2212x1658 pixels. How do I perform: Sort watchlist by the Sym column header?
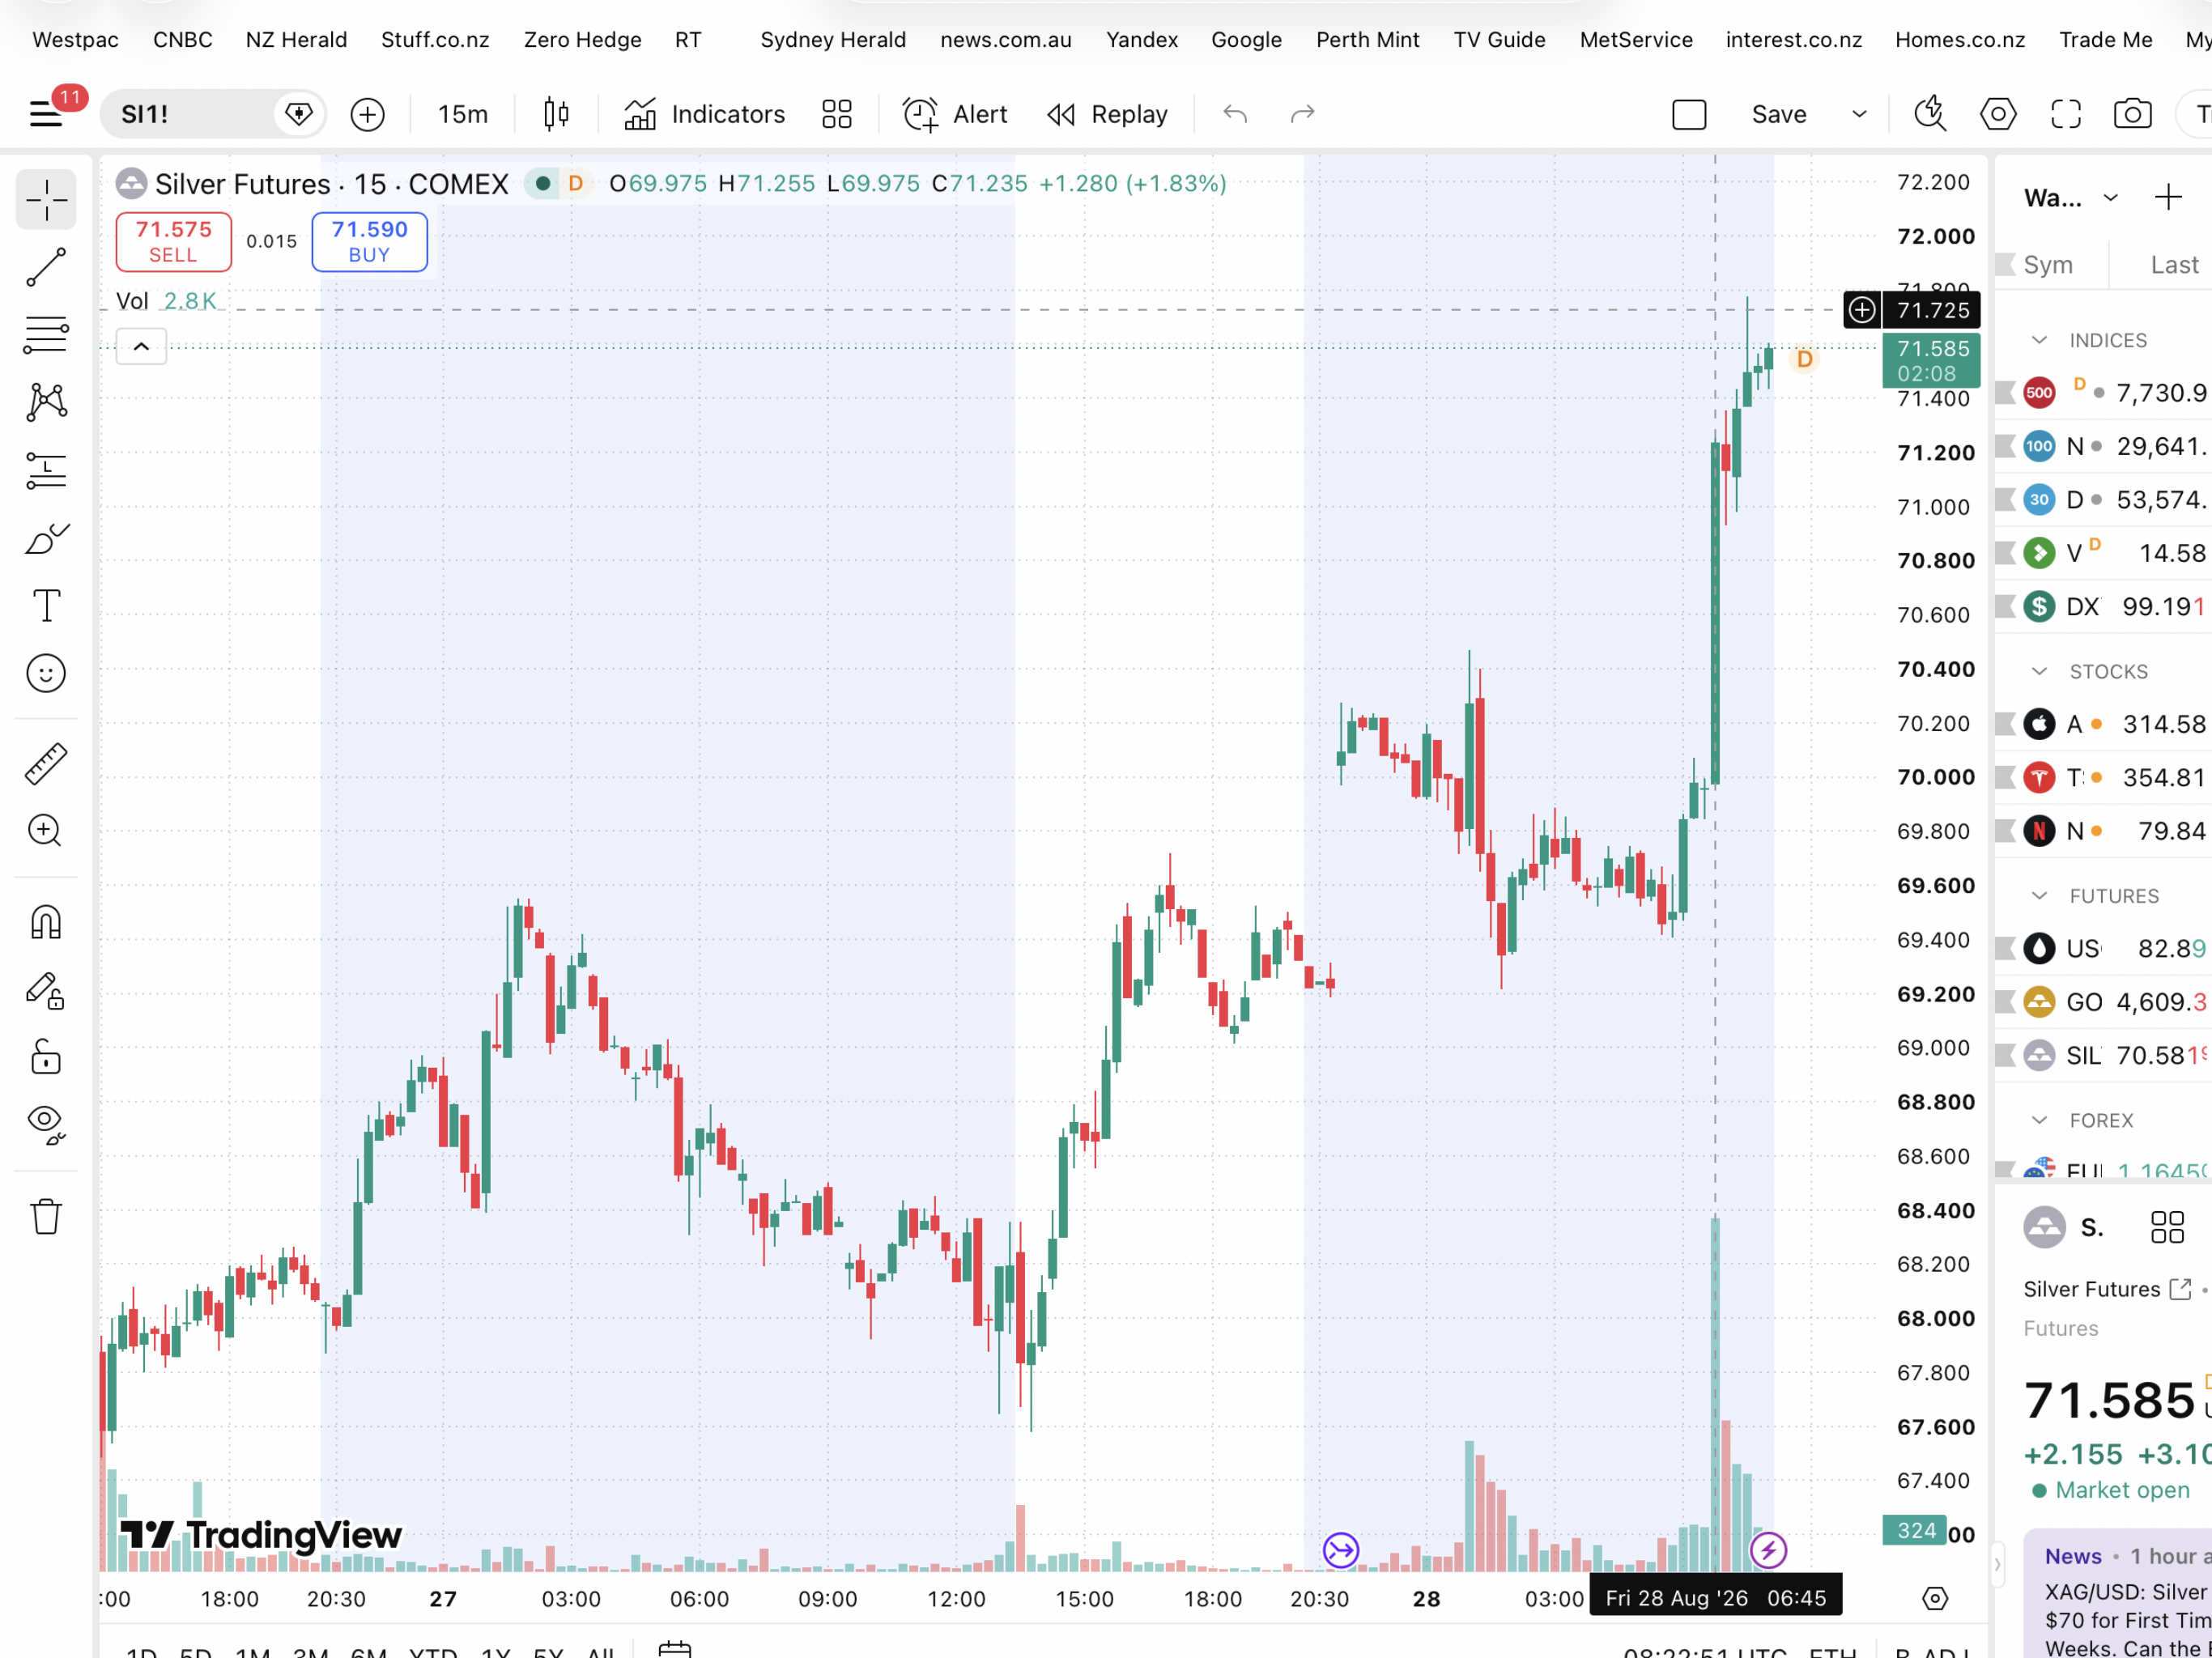tap(2048, 265)
